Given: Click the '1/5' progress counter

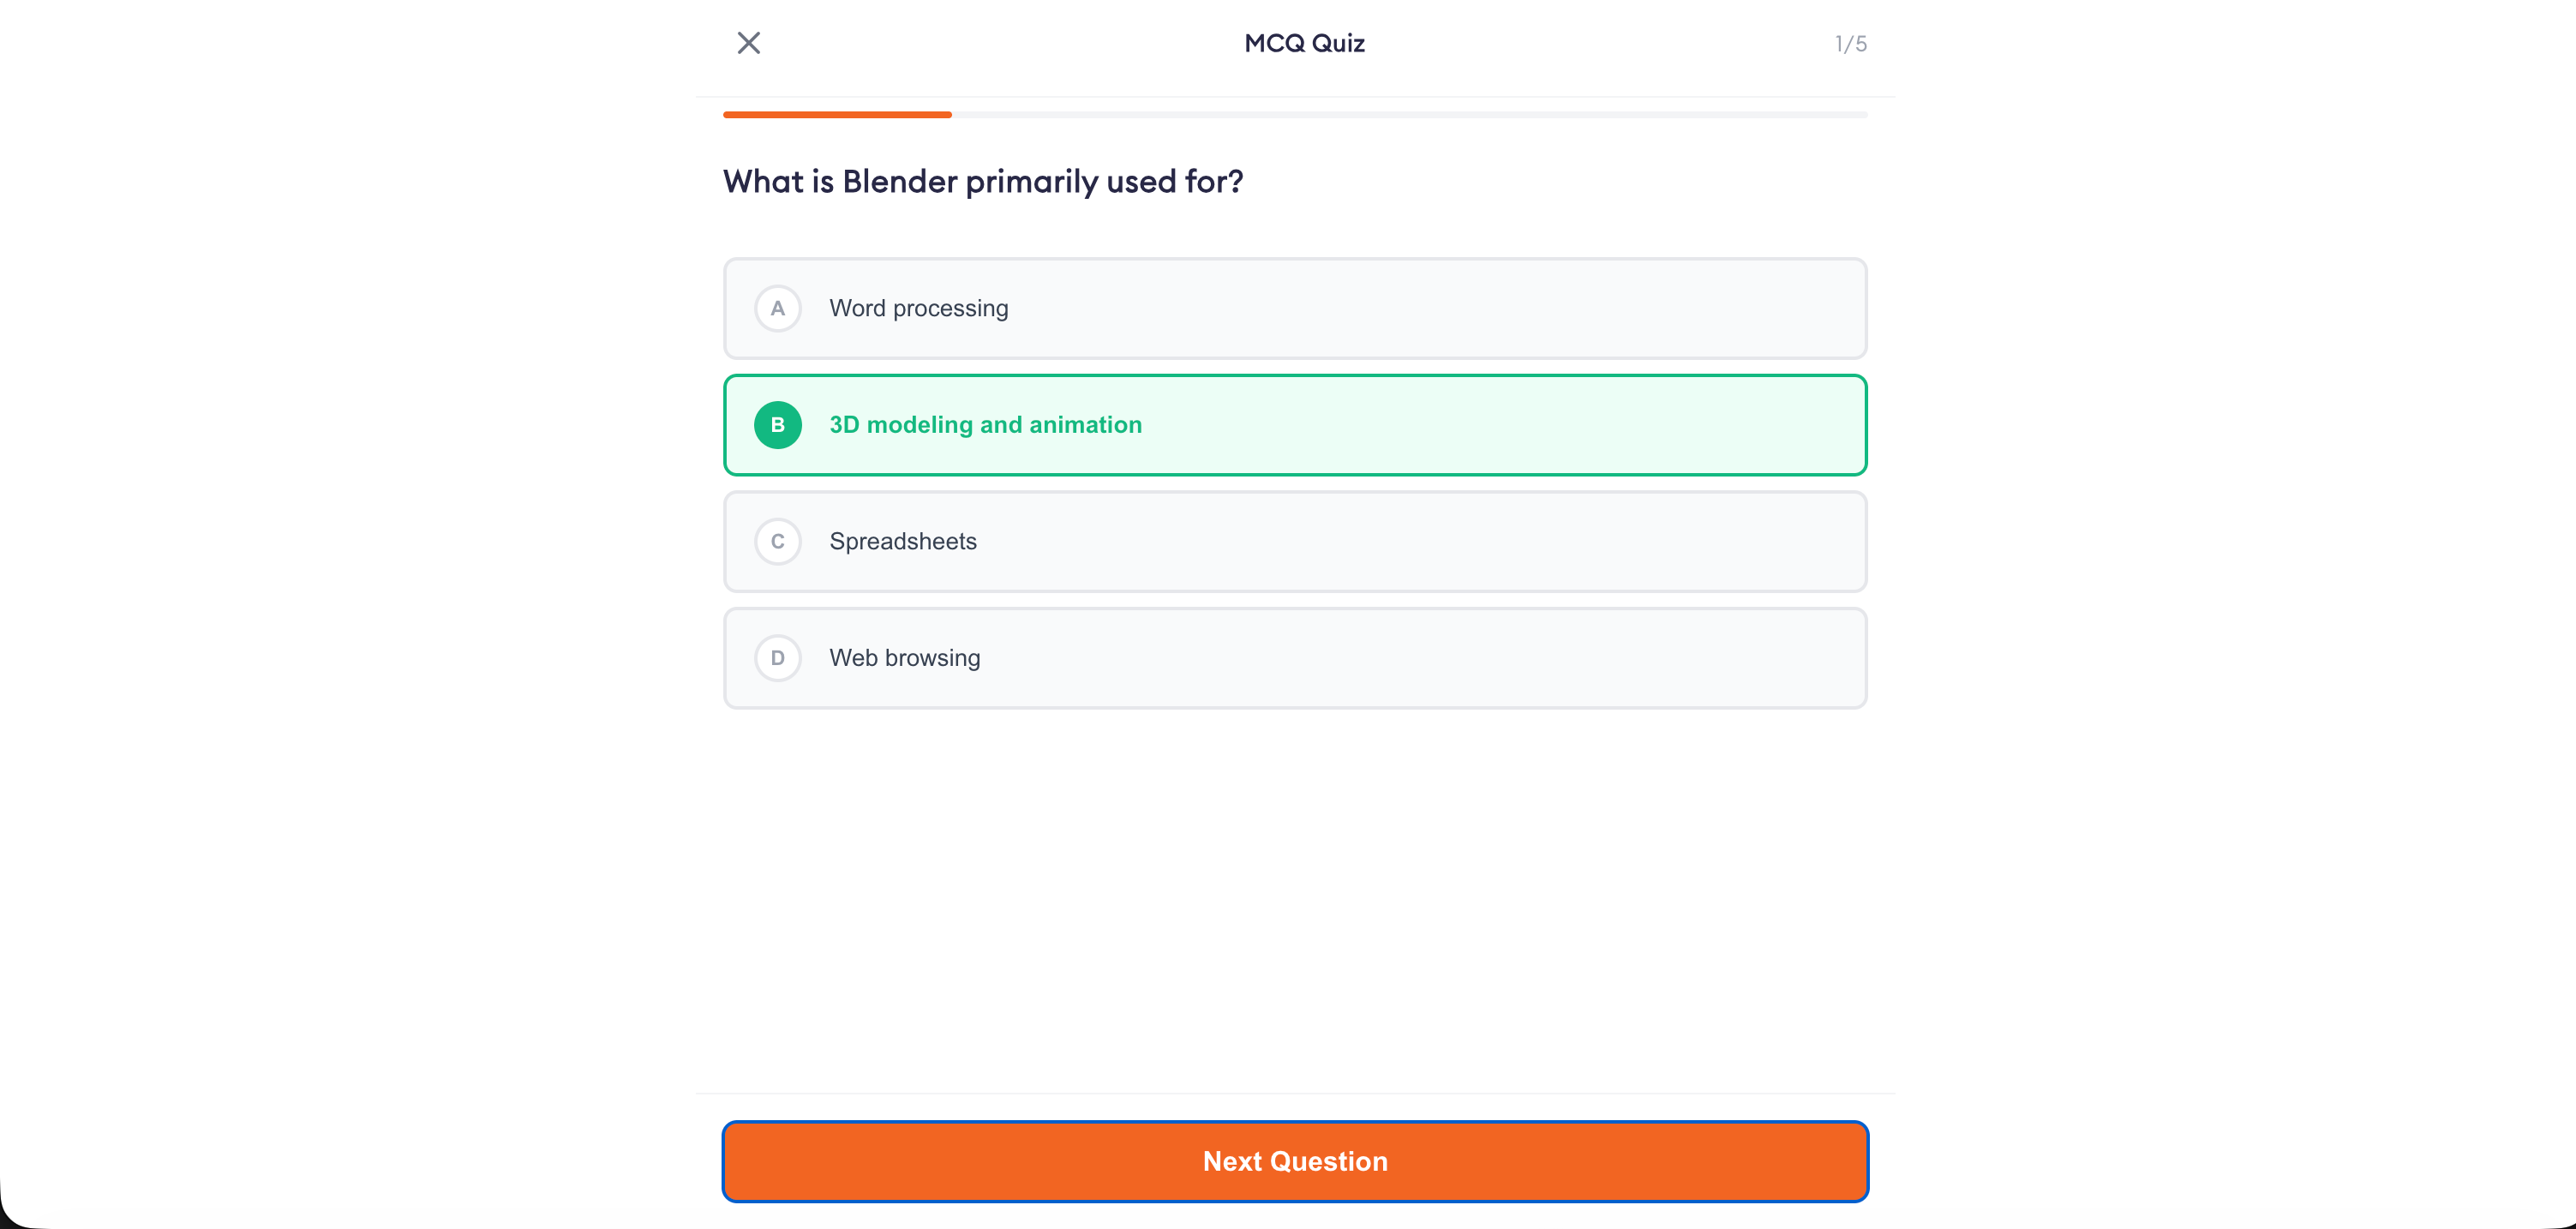Looking at the screenshot, I should 1849,42.
